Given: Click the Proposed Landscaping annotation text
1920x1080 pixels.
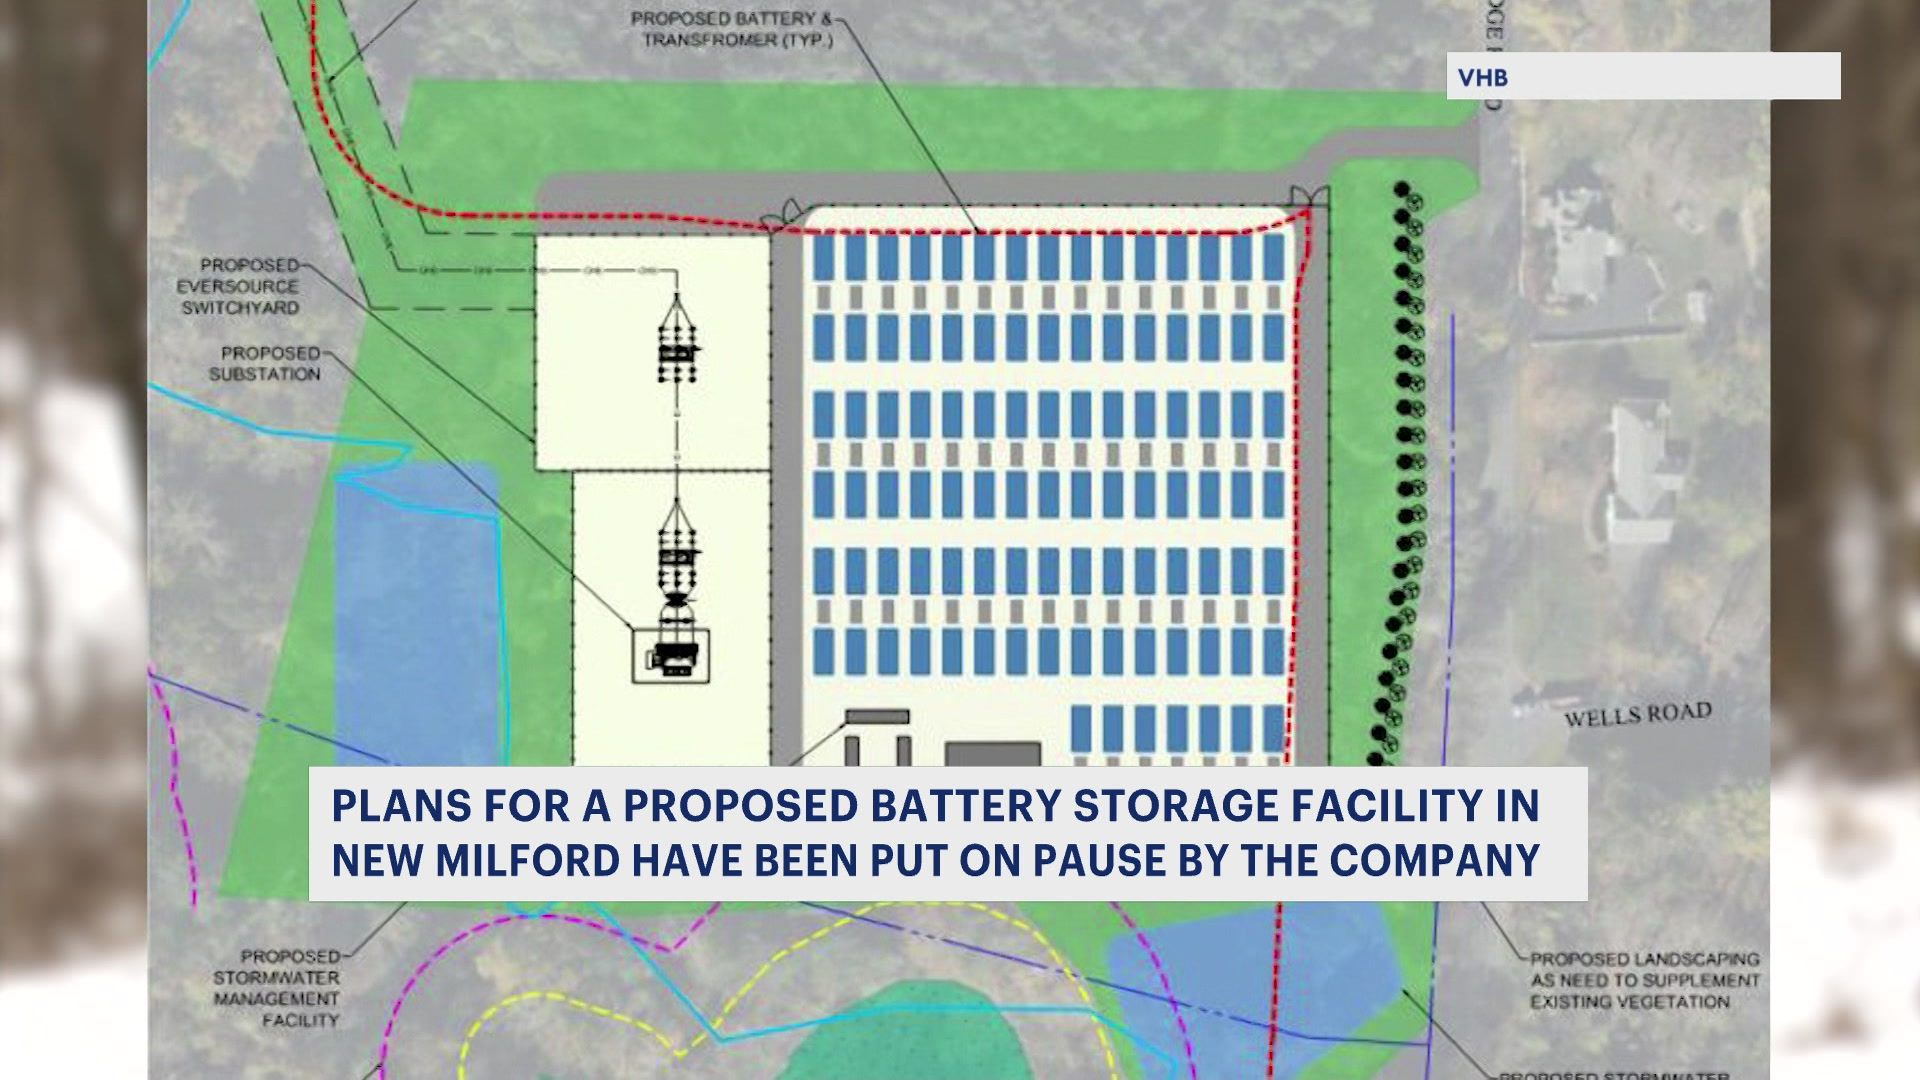Looking at the screenshot, I should [1643, 980].
